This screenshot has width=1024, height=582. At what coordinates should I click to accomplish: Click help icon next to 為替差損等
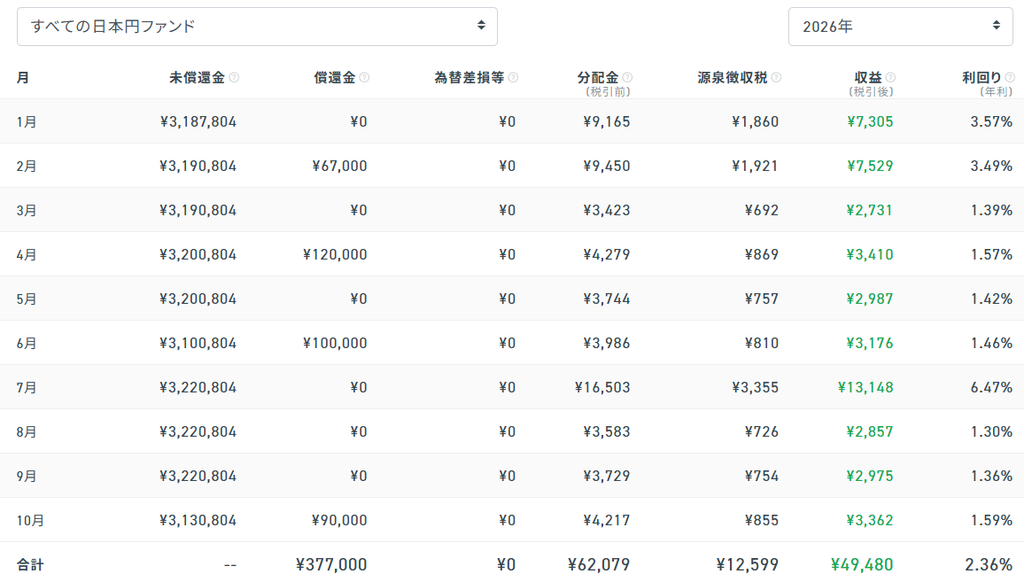coord(513,78)
